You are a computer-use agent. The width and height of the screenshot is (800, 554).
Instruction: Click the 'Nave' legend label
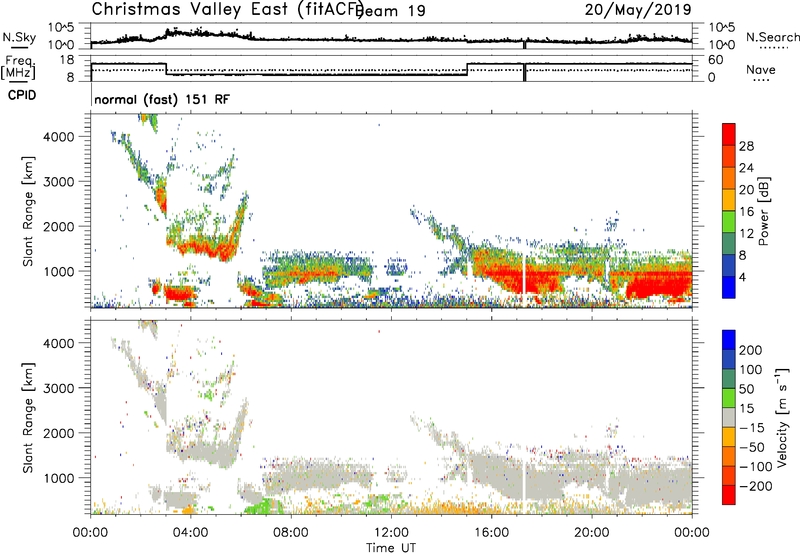click(x=760, y=69)
